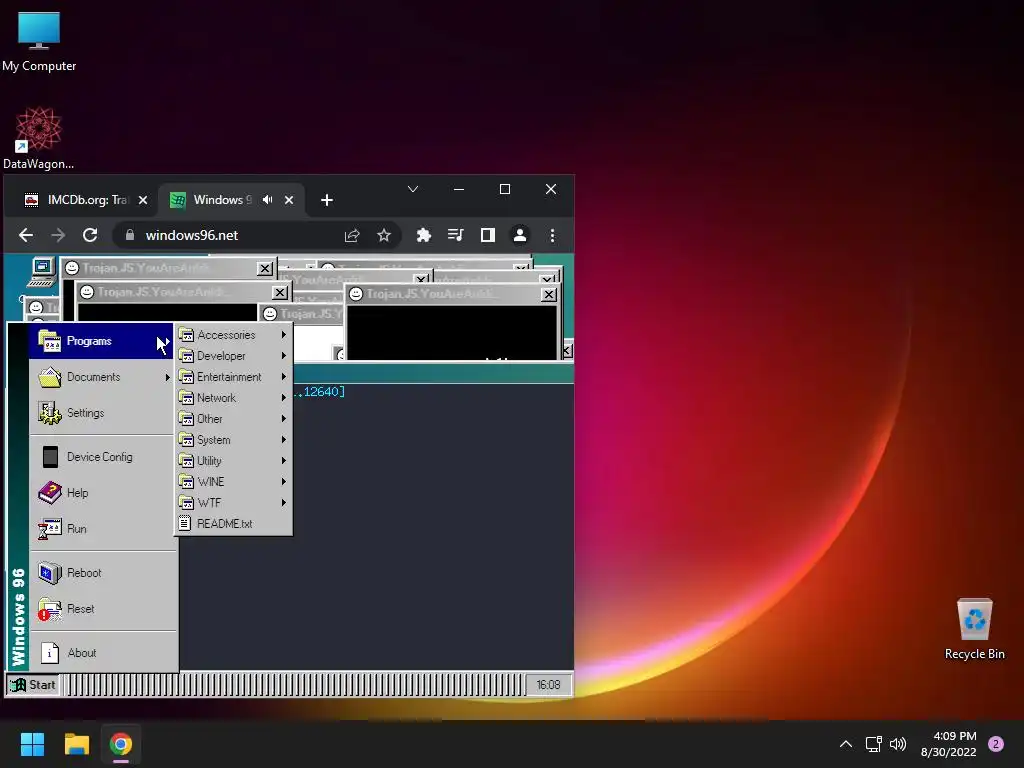The image size is (1024, 768).
Task: Close the Windows 96 tab
Action: [x=289, y=200]
